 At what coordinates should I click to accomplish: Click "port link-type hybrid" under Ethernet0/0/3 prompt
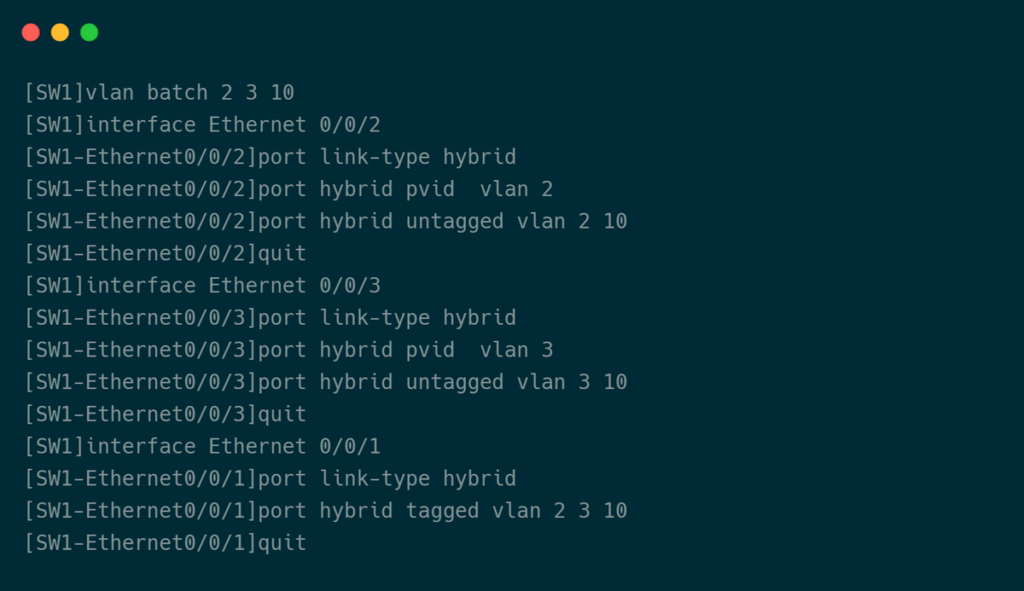(387, 318)
